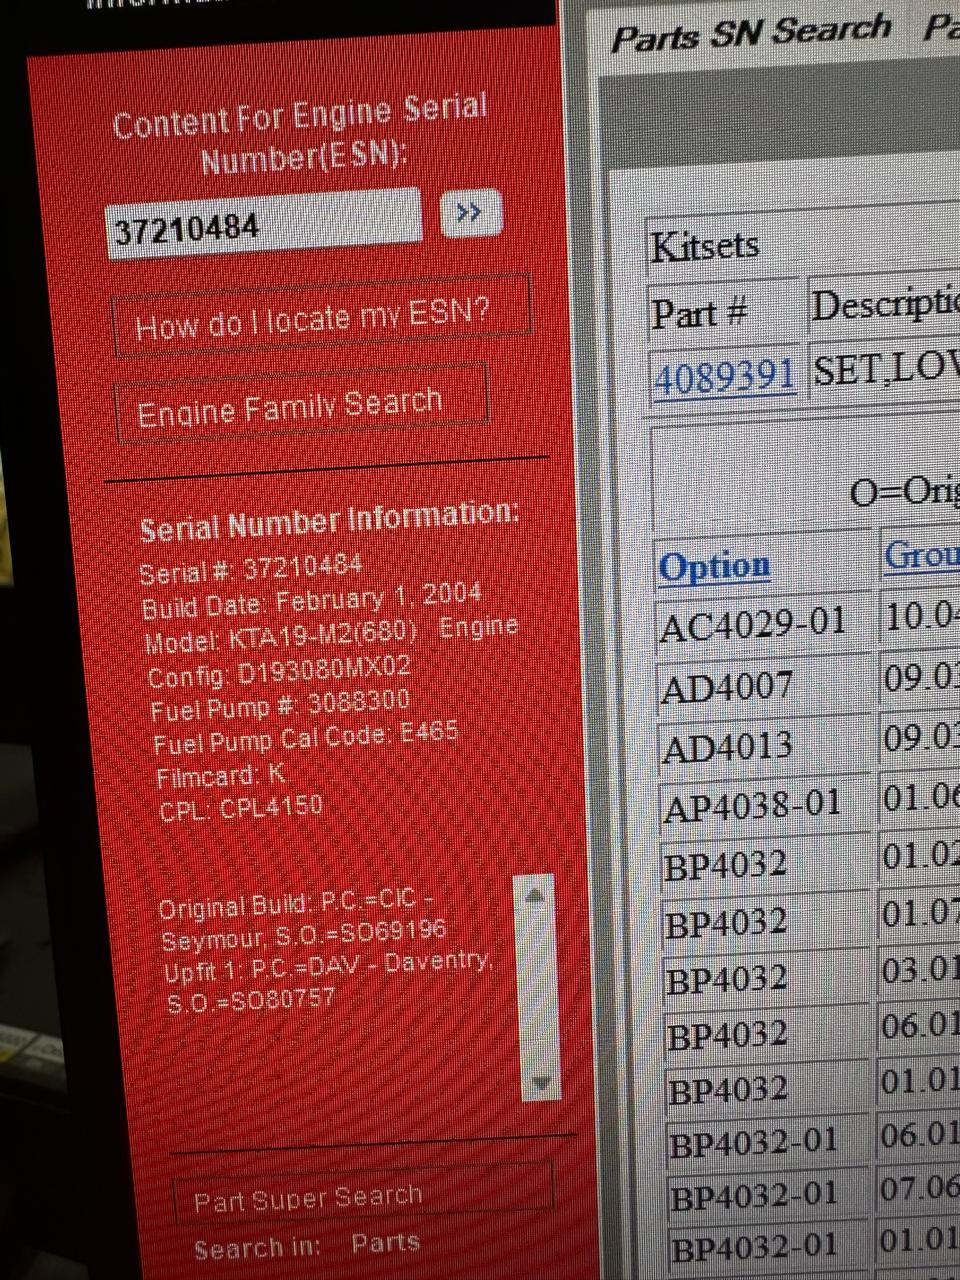Click the first BP4032 option cell
This screenshot has width=960, height=1280.
coord(726,865)
